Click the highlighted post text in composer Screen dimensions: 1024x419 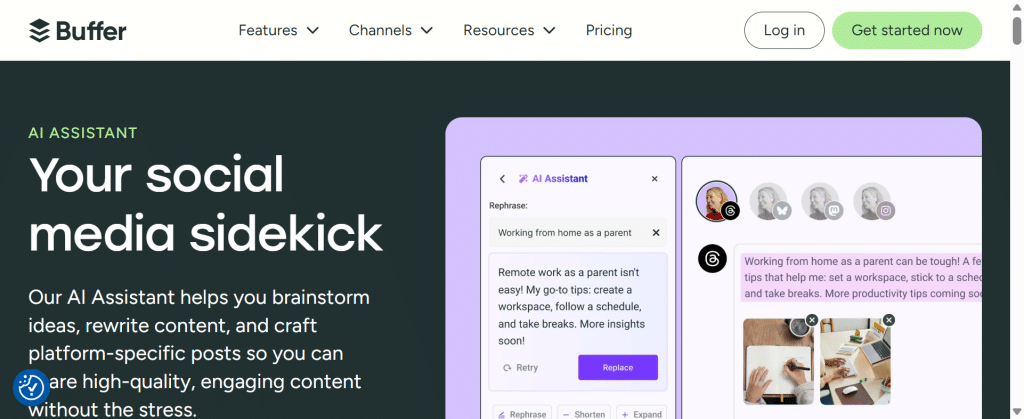pyautogui.click(x=862, y=277)
